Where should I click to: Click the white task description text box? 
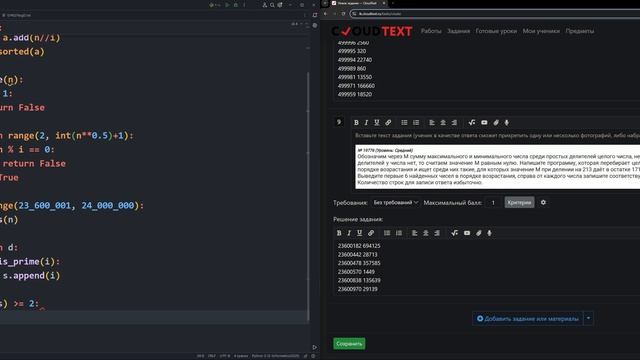coord(498,167)
